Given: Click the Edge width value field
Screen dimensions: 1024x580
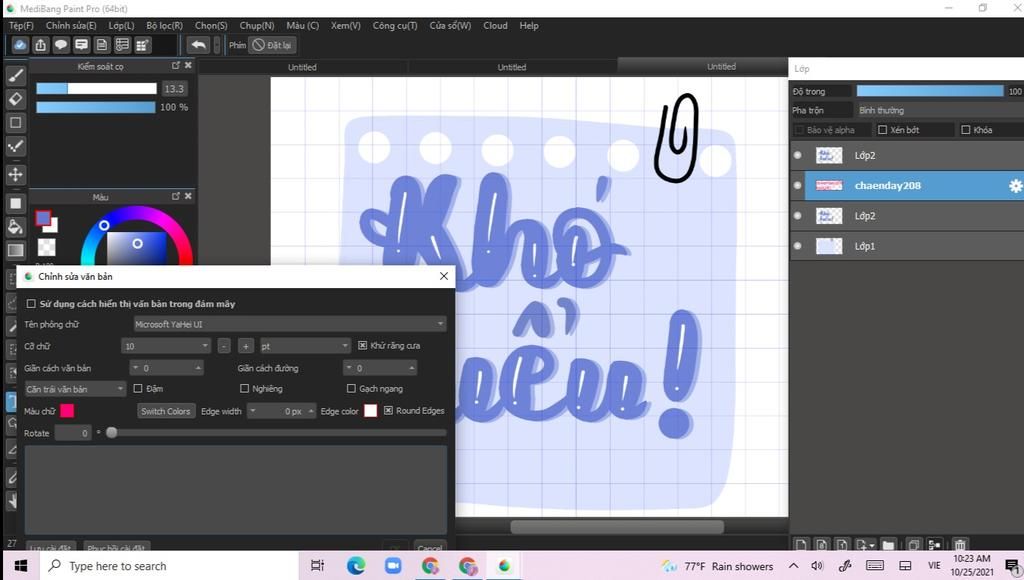Looking at the screenshot, I should click(281, 411).
